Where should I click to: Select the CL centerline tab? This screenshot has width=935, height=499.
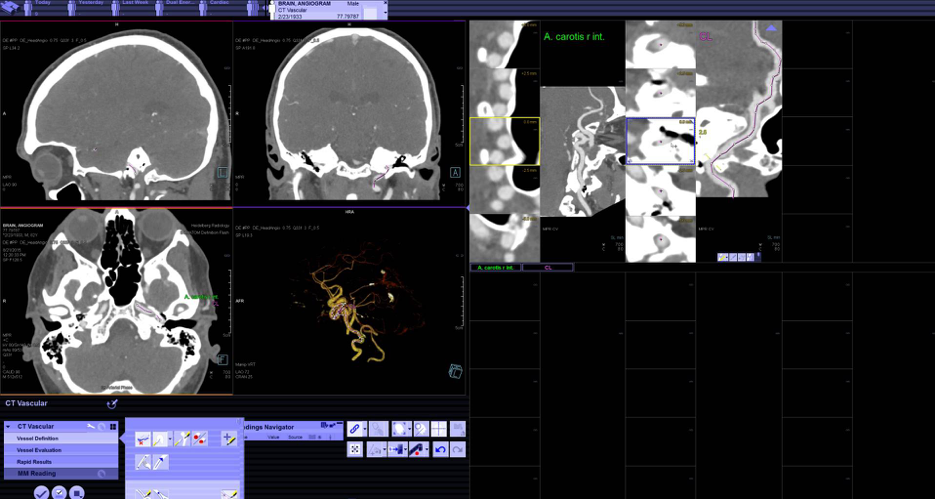pyautogui.click(x=548, y=268)
